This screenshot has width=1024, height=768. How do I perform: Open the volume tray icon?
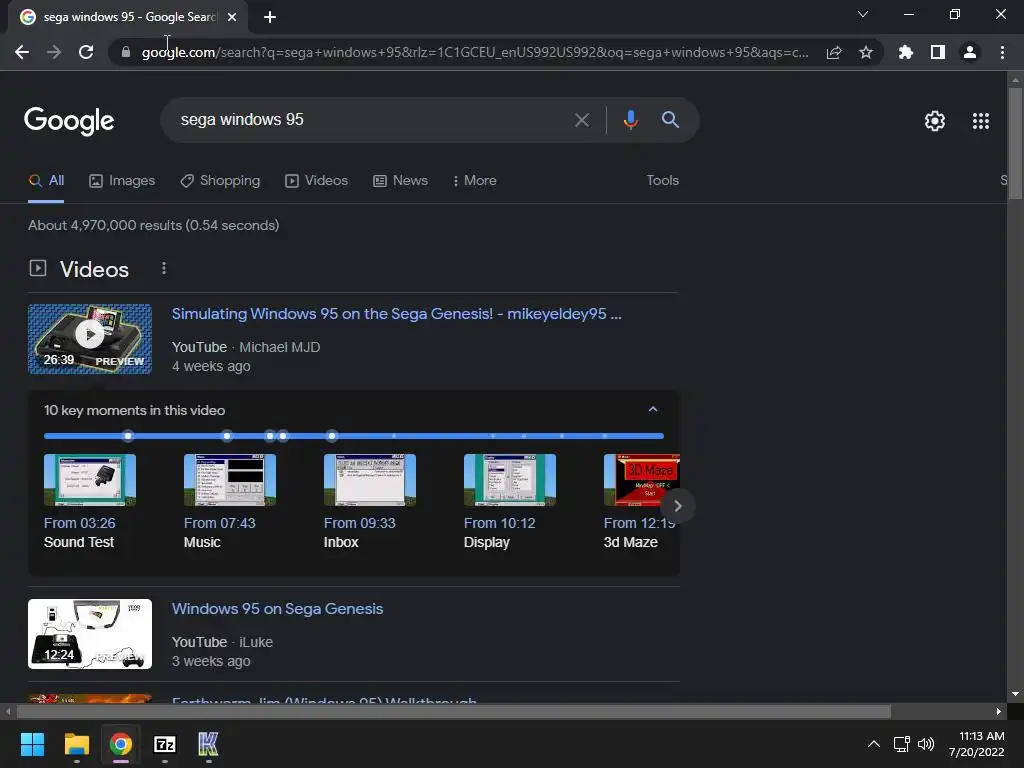click(x=926, y=744)
